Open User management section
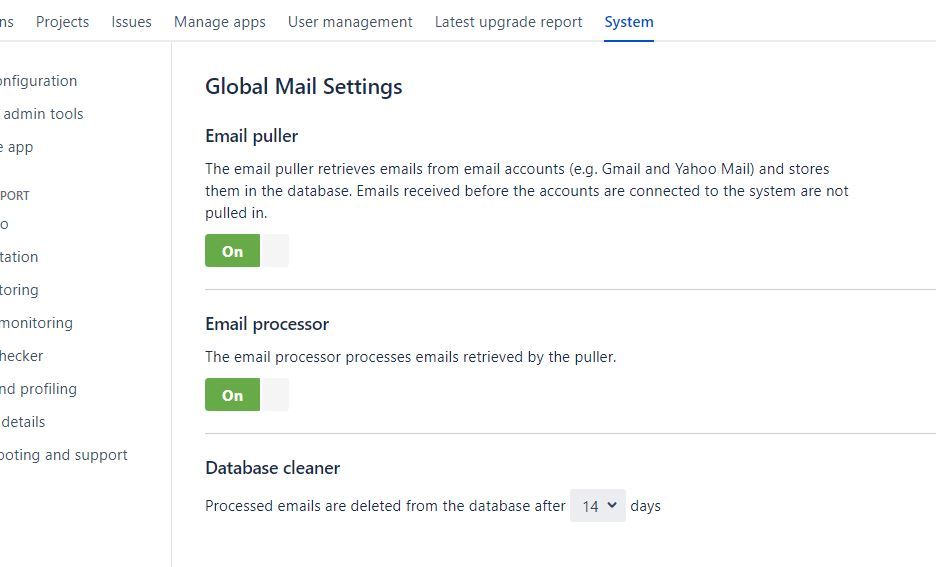The image size is (936, 567). click(x=350, y=22)
